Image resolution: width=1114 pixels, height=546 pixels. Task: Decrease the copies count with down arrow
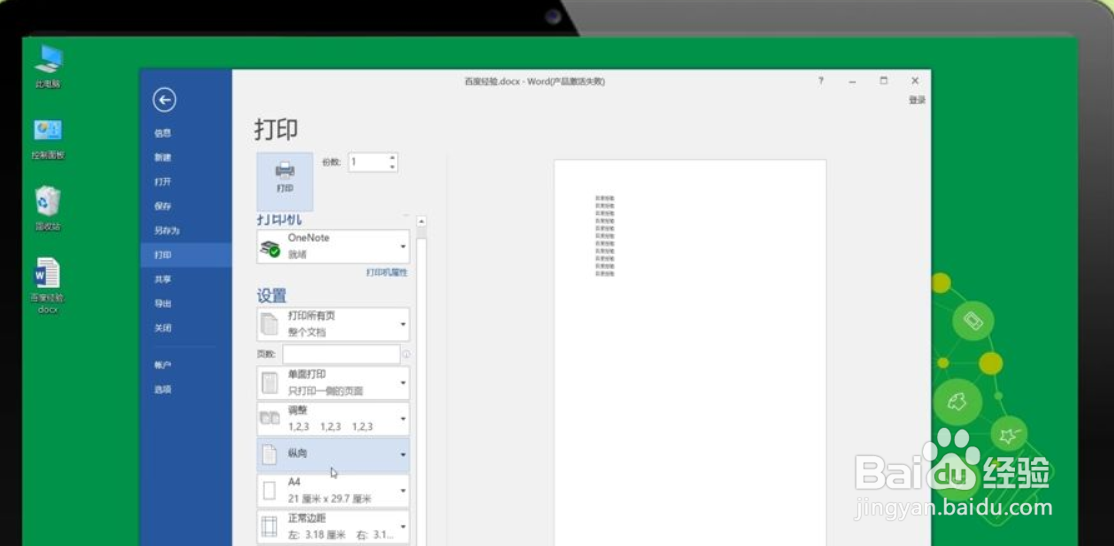392,167
